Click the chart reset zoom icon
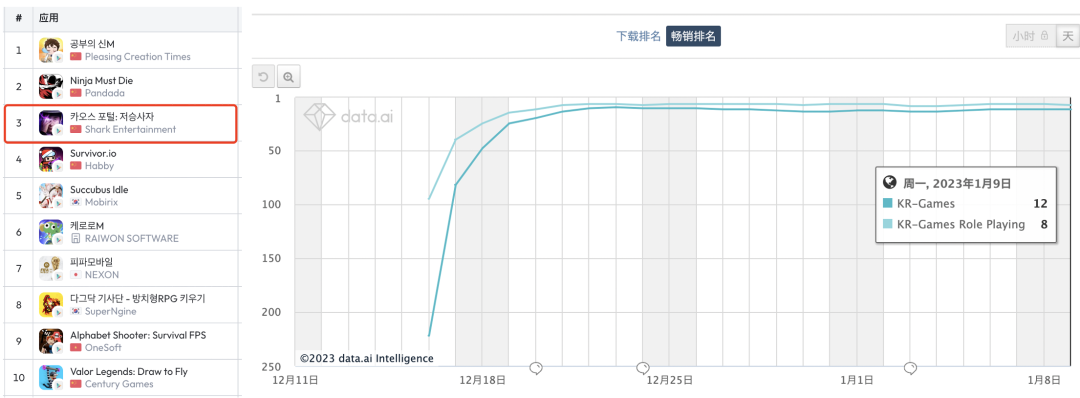 (264, 76)
